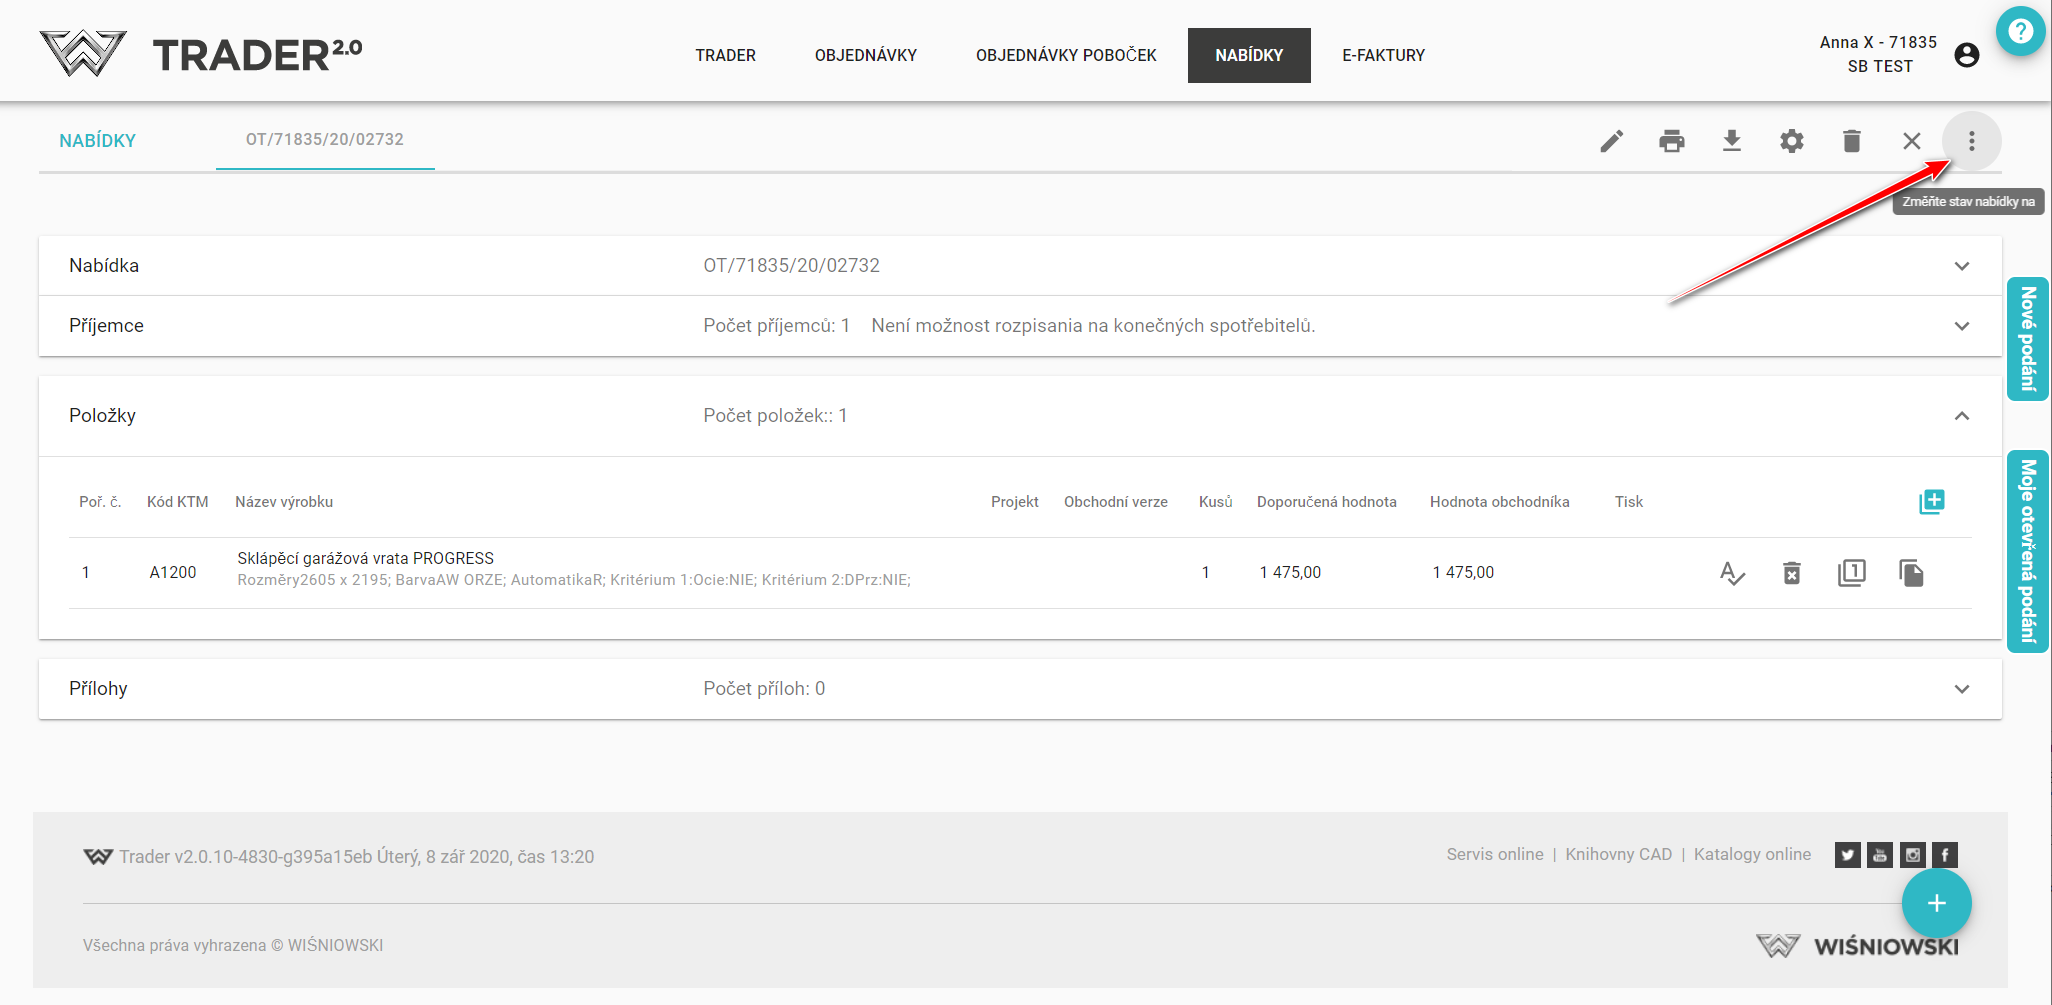Screen dimensions: 2052x1005
Task: Click the Nové podání side button
Action: (x=2027, y=338)
